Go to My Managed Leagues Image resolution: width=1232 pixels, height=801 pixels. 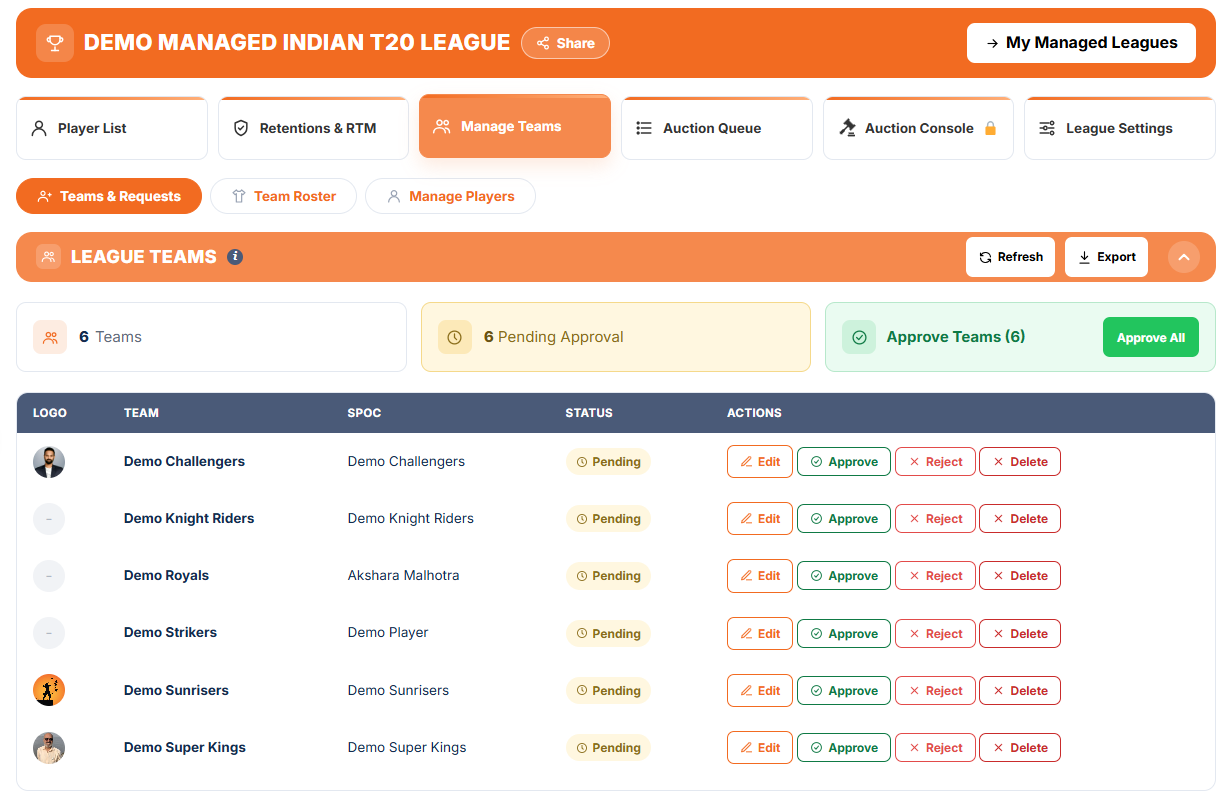1081,43
